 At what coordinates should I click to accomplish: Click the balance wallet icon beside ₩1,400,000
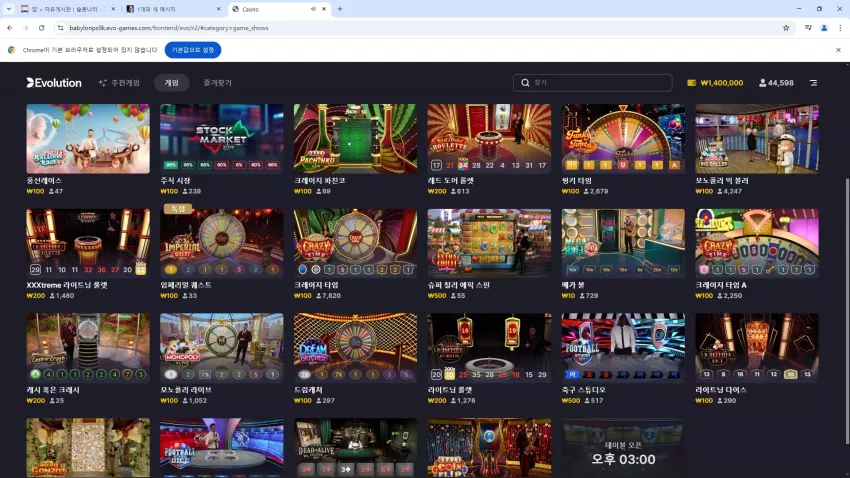(x=691, y=83)
